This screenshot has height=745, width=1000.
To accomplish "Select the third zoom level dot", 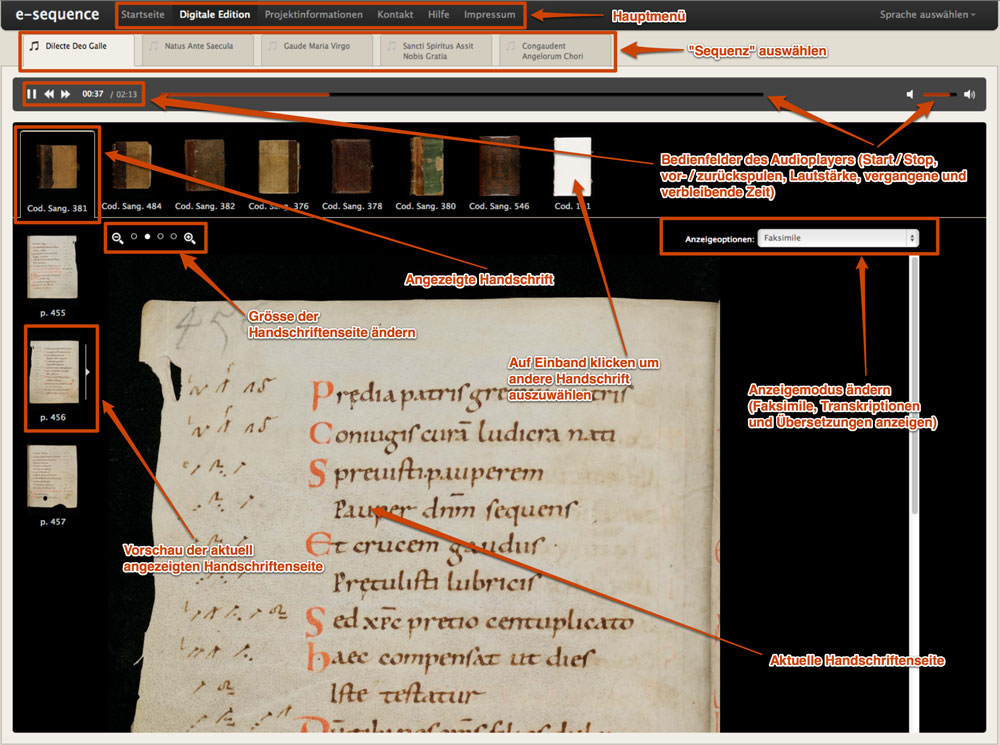I will [161, 236].
